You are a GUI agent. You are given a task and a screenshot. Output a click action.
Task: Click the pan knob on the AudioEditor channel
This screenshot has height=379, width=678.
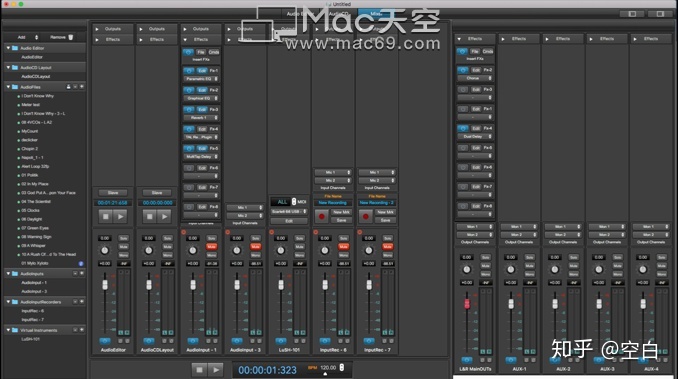tap(105, 251)
